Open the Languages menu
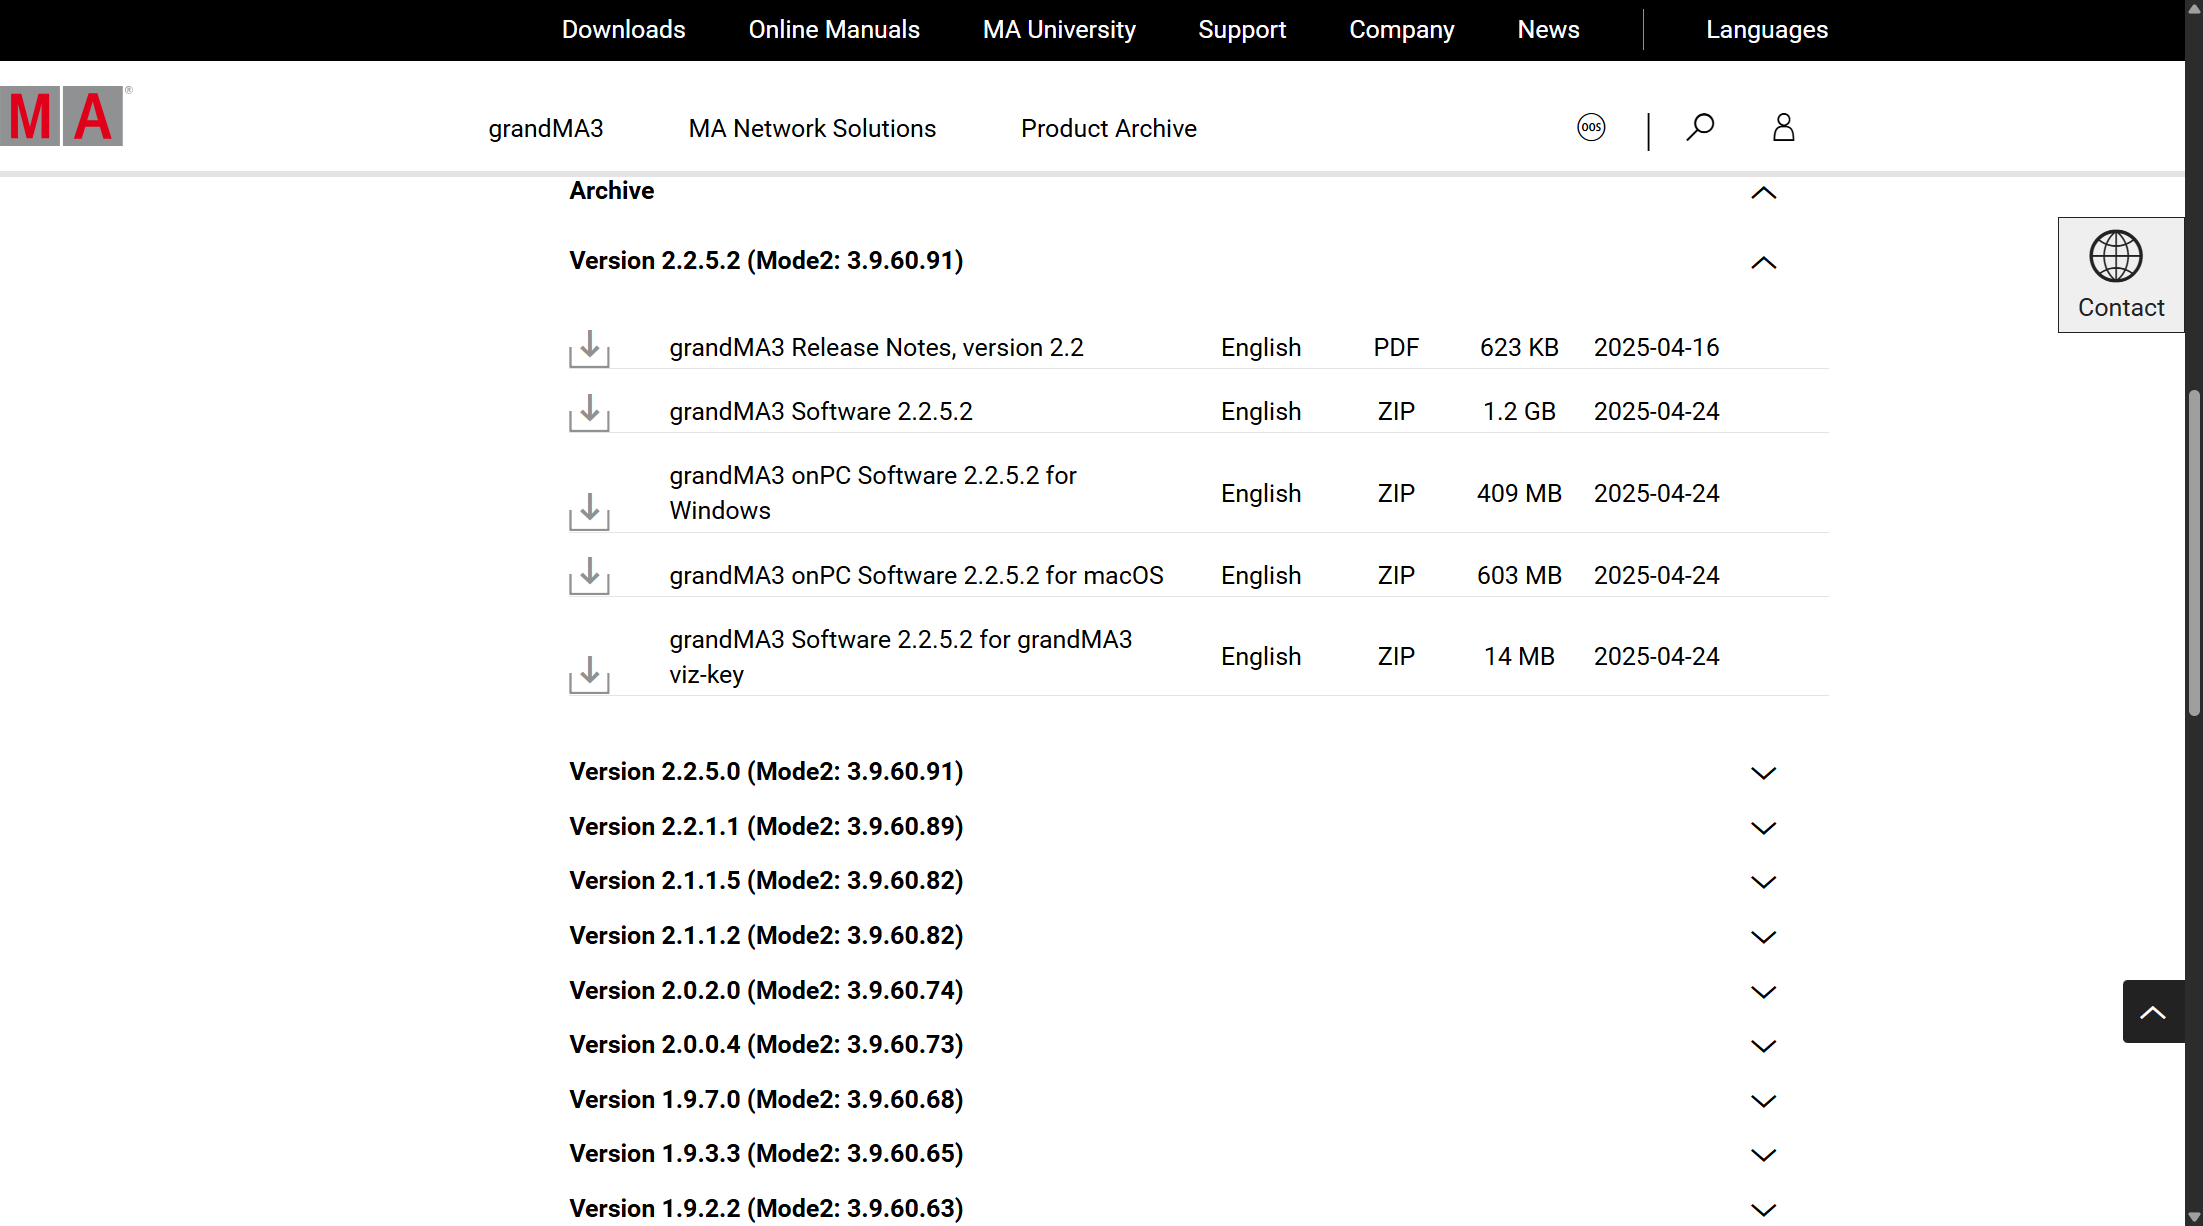The image size is (2203, 1226). (1766, 30)
